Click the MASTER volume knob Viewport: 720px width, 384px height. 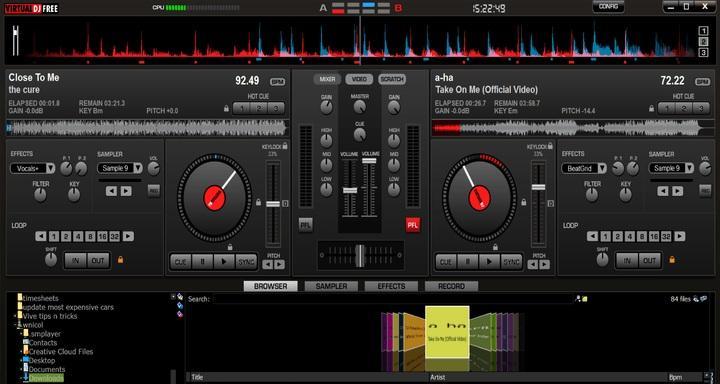tap(360, 107)
